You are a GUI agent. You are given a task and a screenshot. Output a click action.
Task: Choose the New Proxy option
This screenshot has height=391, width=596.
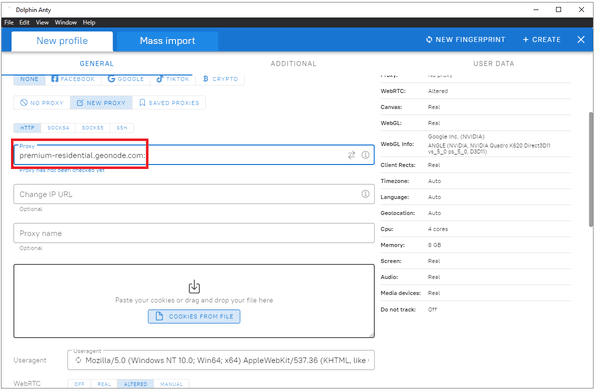coord(101,103)
